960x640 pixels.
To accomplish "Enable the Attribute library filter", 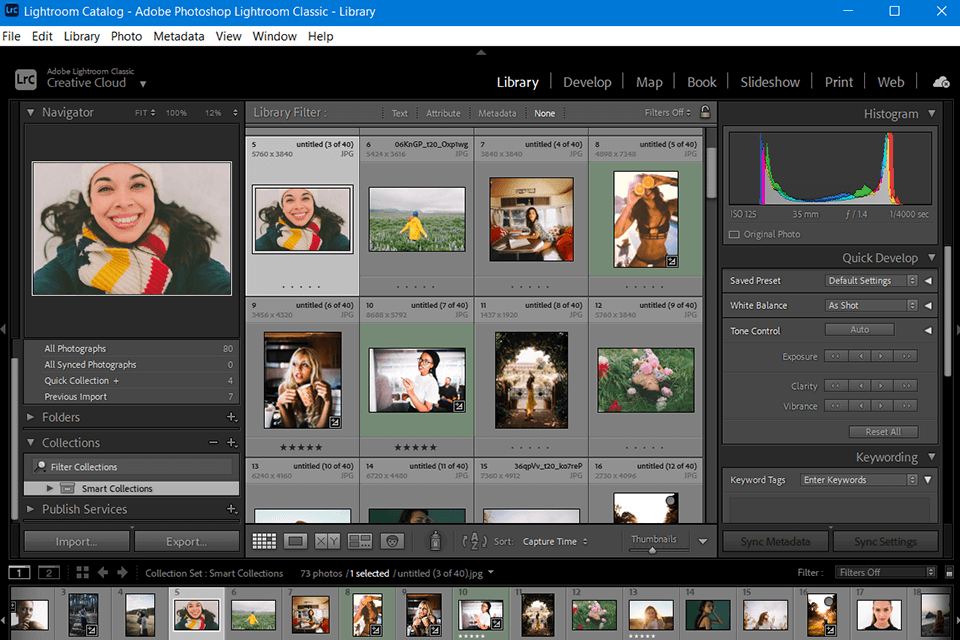I will click(x=443, y=113).
